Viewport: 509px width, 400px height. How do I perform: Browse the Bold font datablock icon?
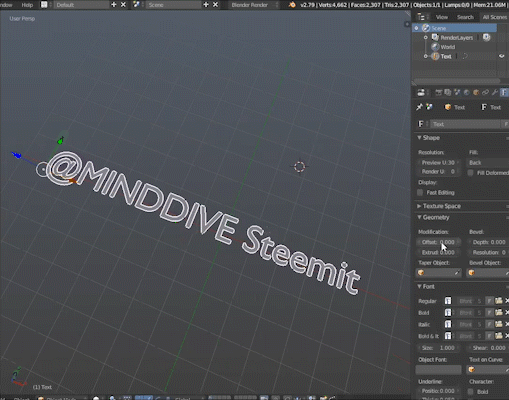tap(448, 313)
